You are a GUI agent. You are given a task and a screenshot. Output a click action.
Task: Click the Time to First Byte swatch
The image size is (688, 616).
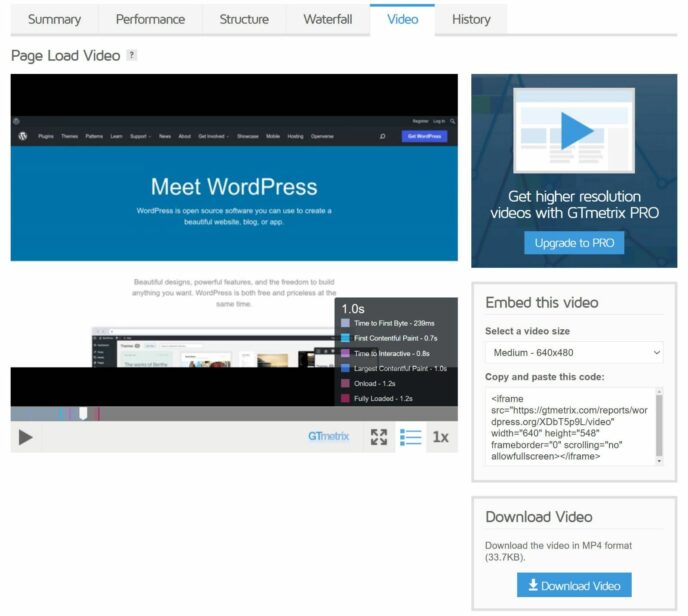click(345, 323)
